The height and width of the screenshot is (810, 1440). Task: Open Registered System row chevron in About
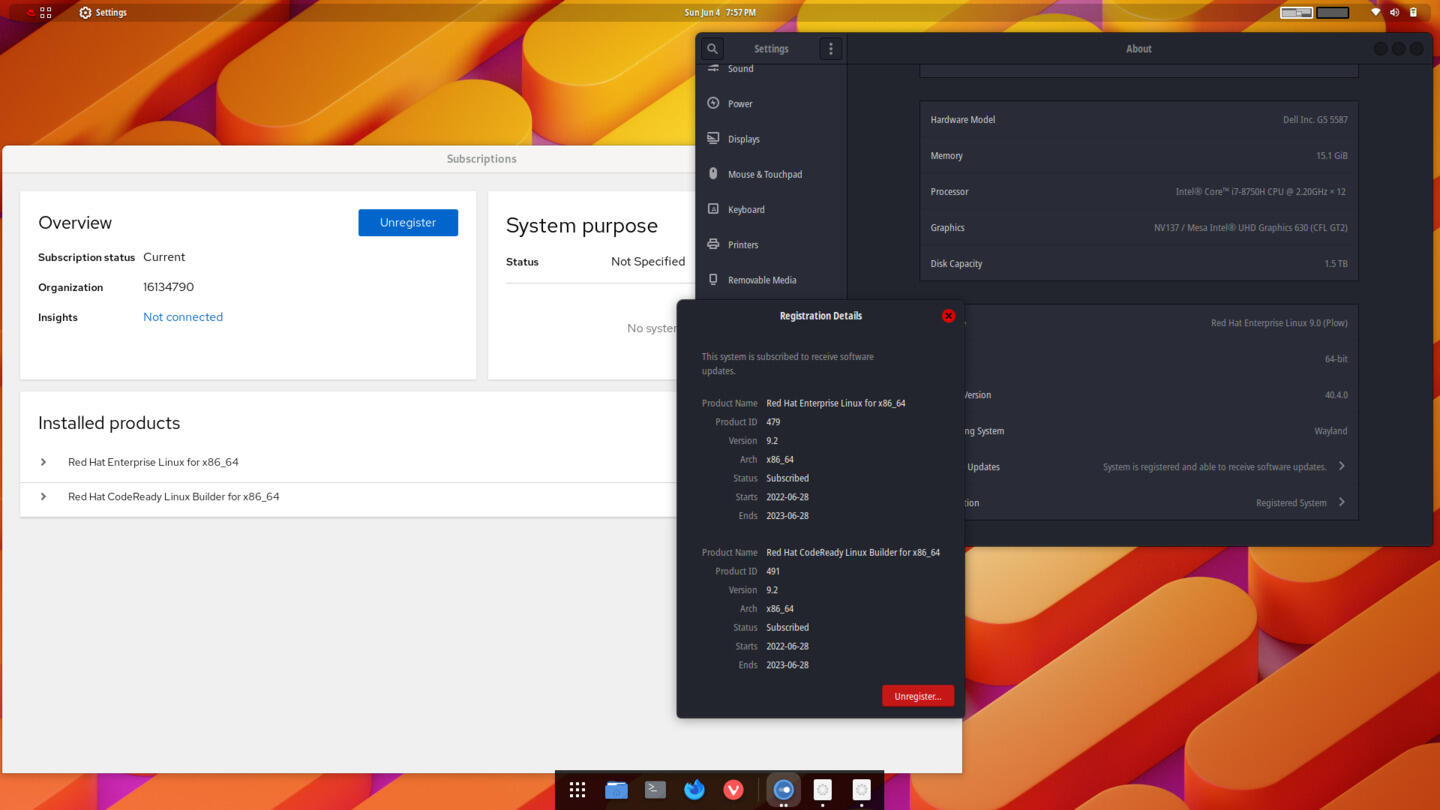click(x=1342, y=502)
